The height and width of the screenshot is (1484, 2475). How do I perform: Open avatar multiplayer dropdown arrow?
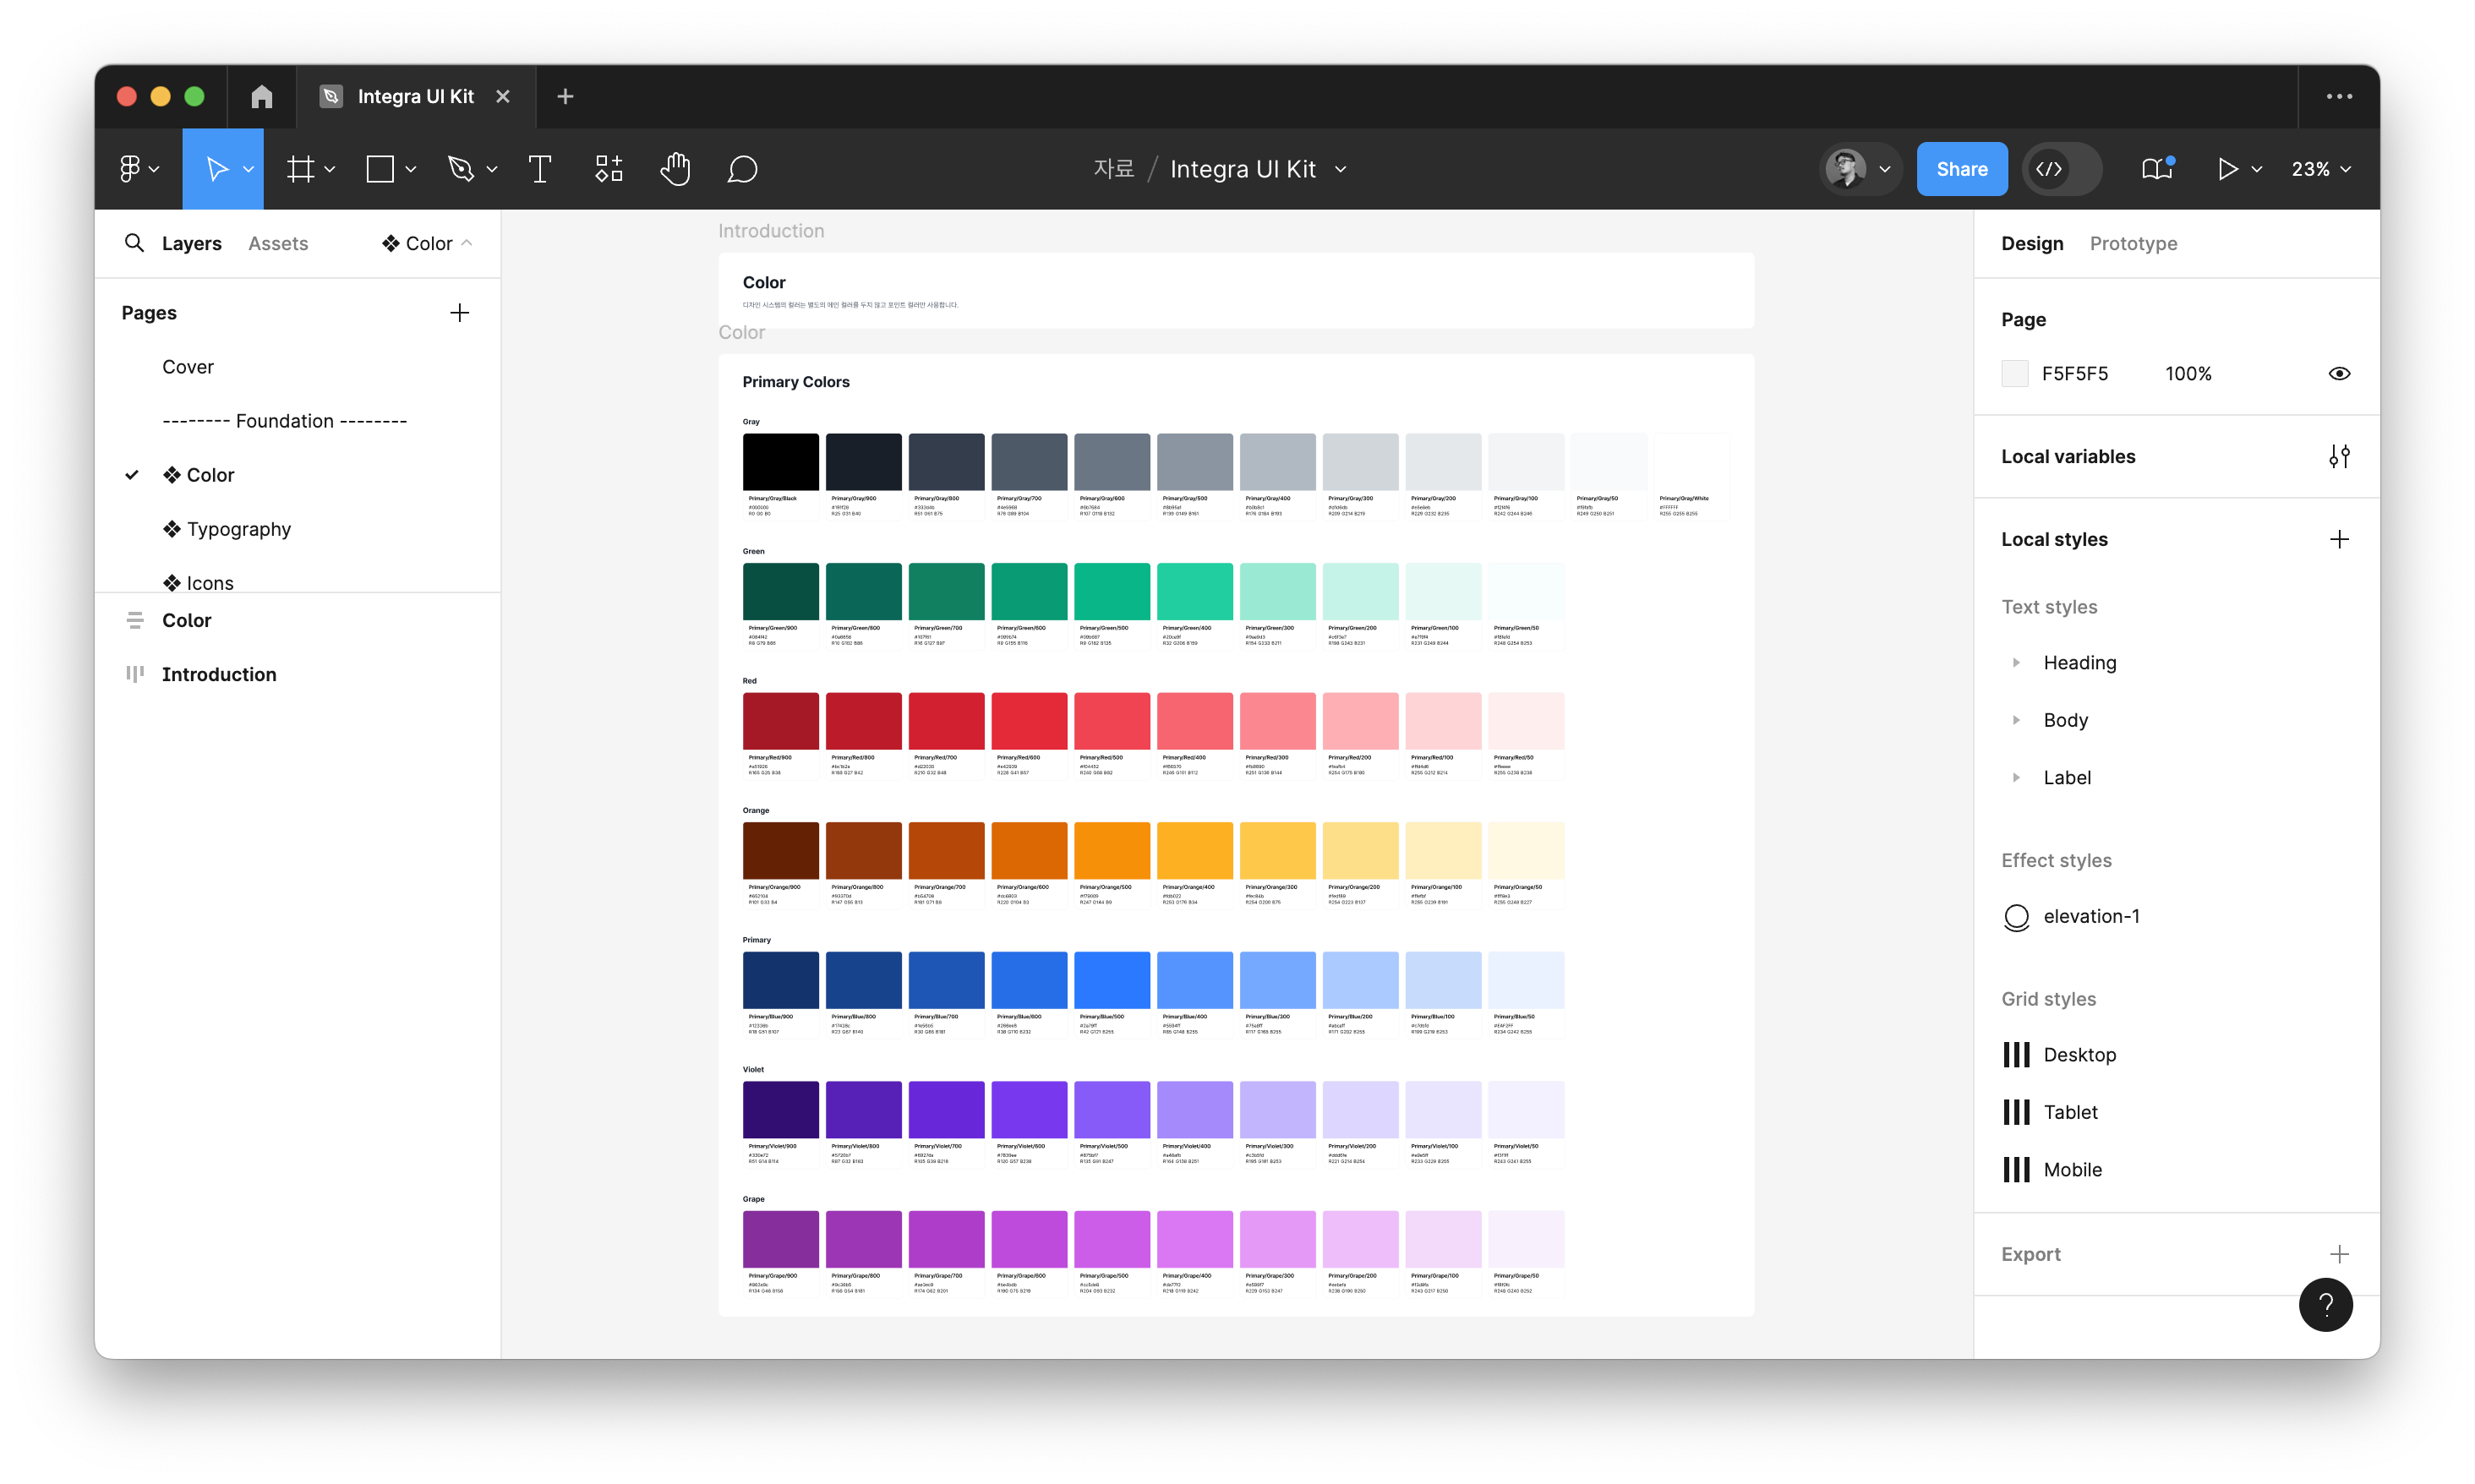tap(1884, 169)
